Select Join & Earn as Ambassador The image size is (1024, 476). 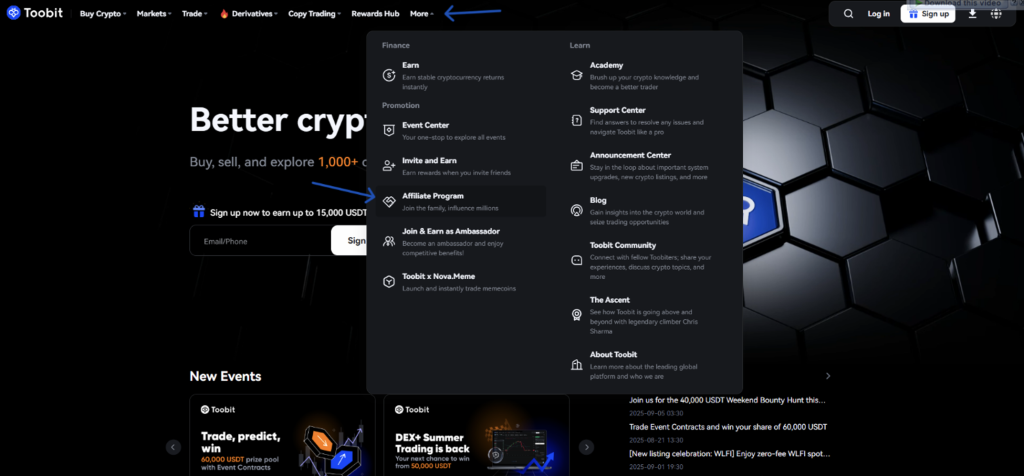tap(460, 241)
